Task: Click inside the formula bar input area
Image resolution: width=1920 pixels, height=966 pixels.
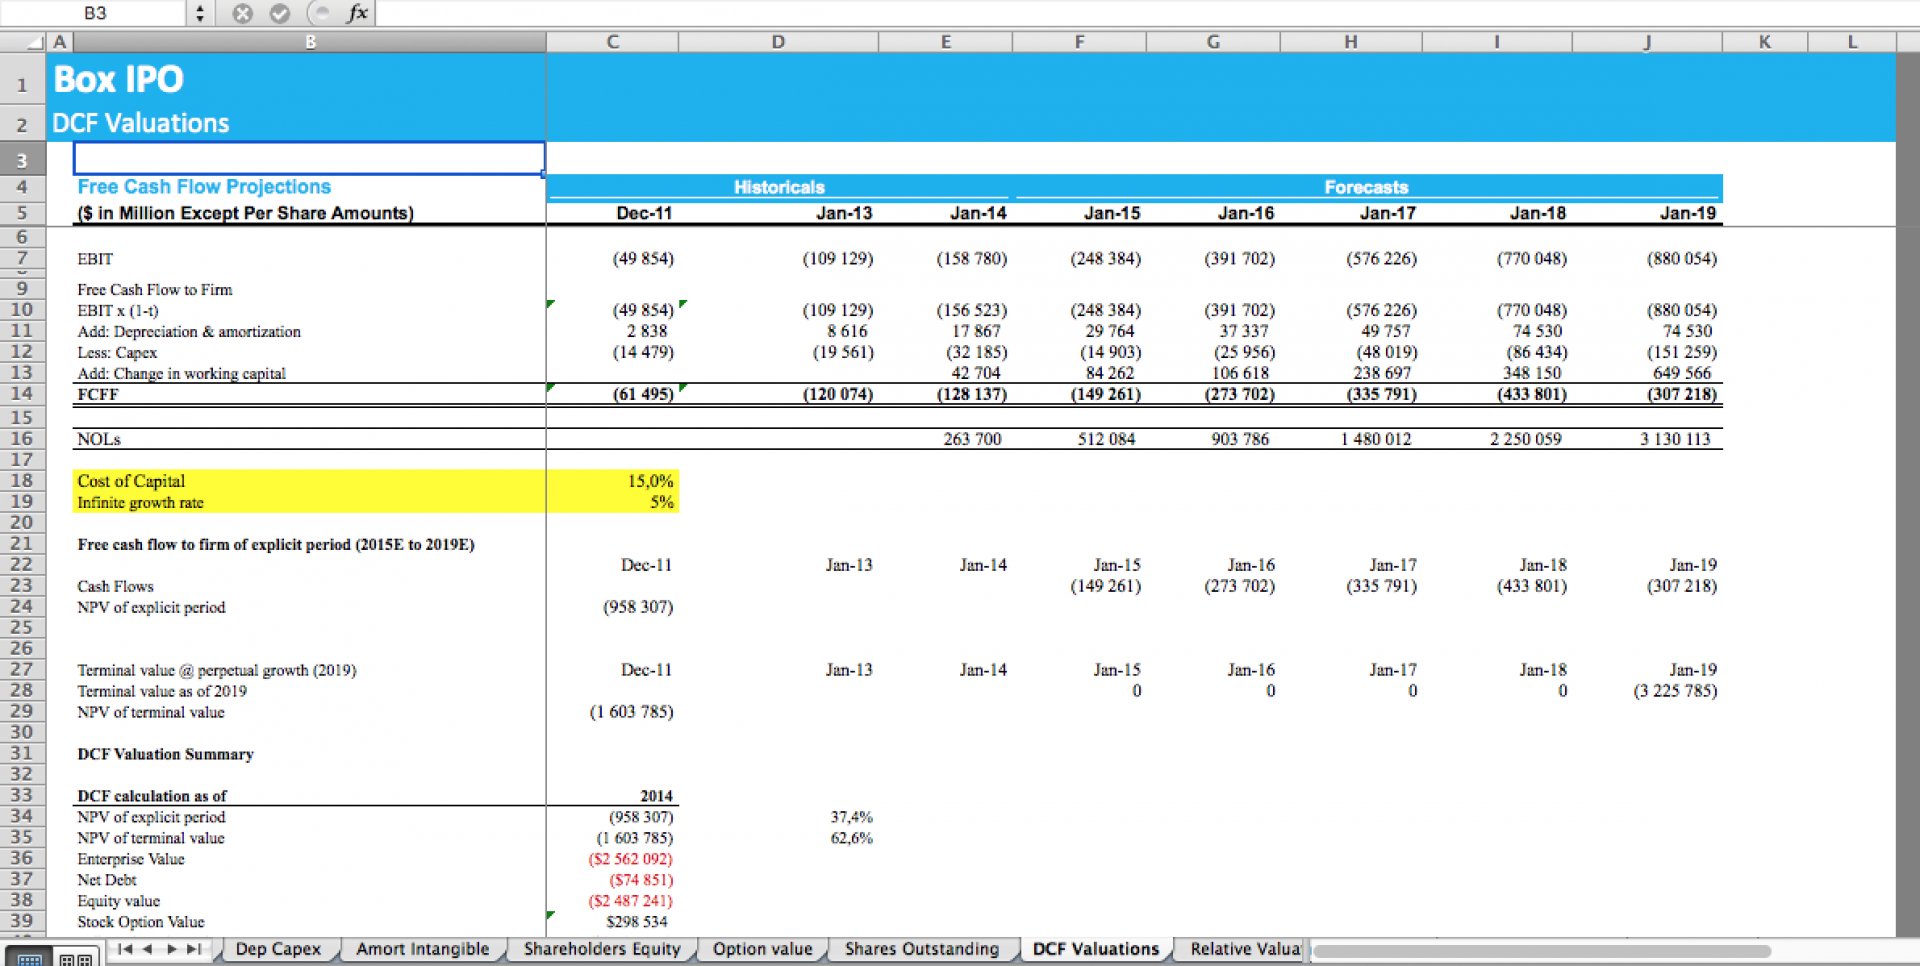Action: [x=1146, y=13]
